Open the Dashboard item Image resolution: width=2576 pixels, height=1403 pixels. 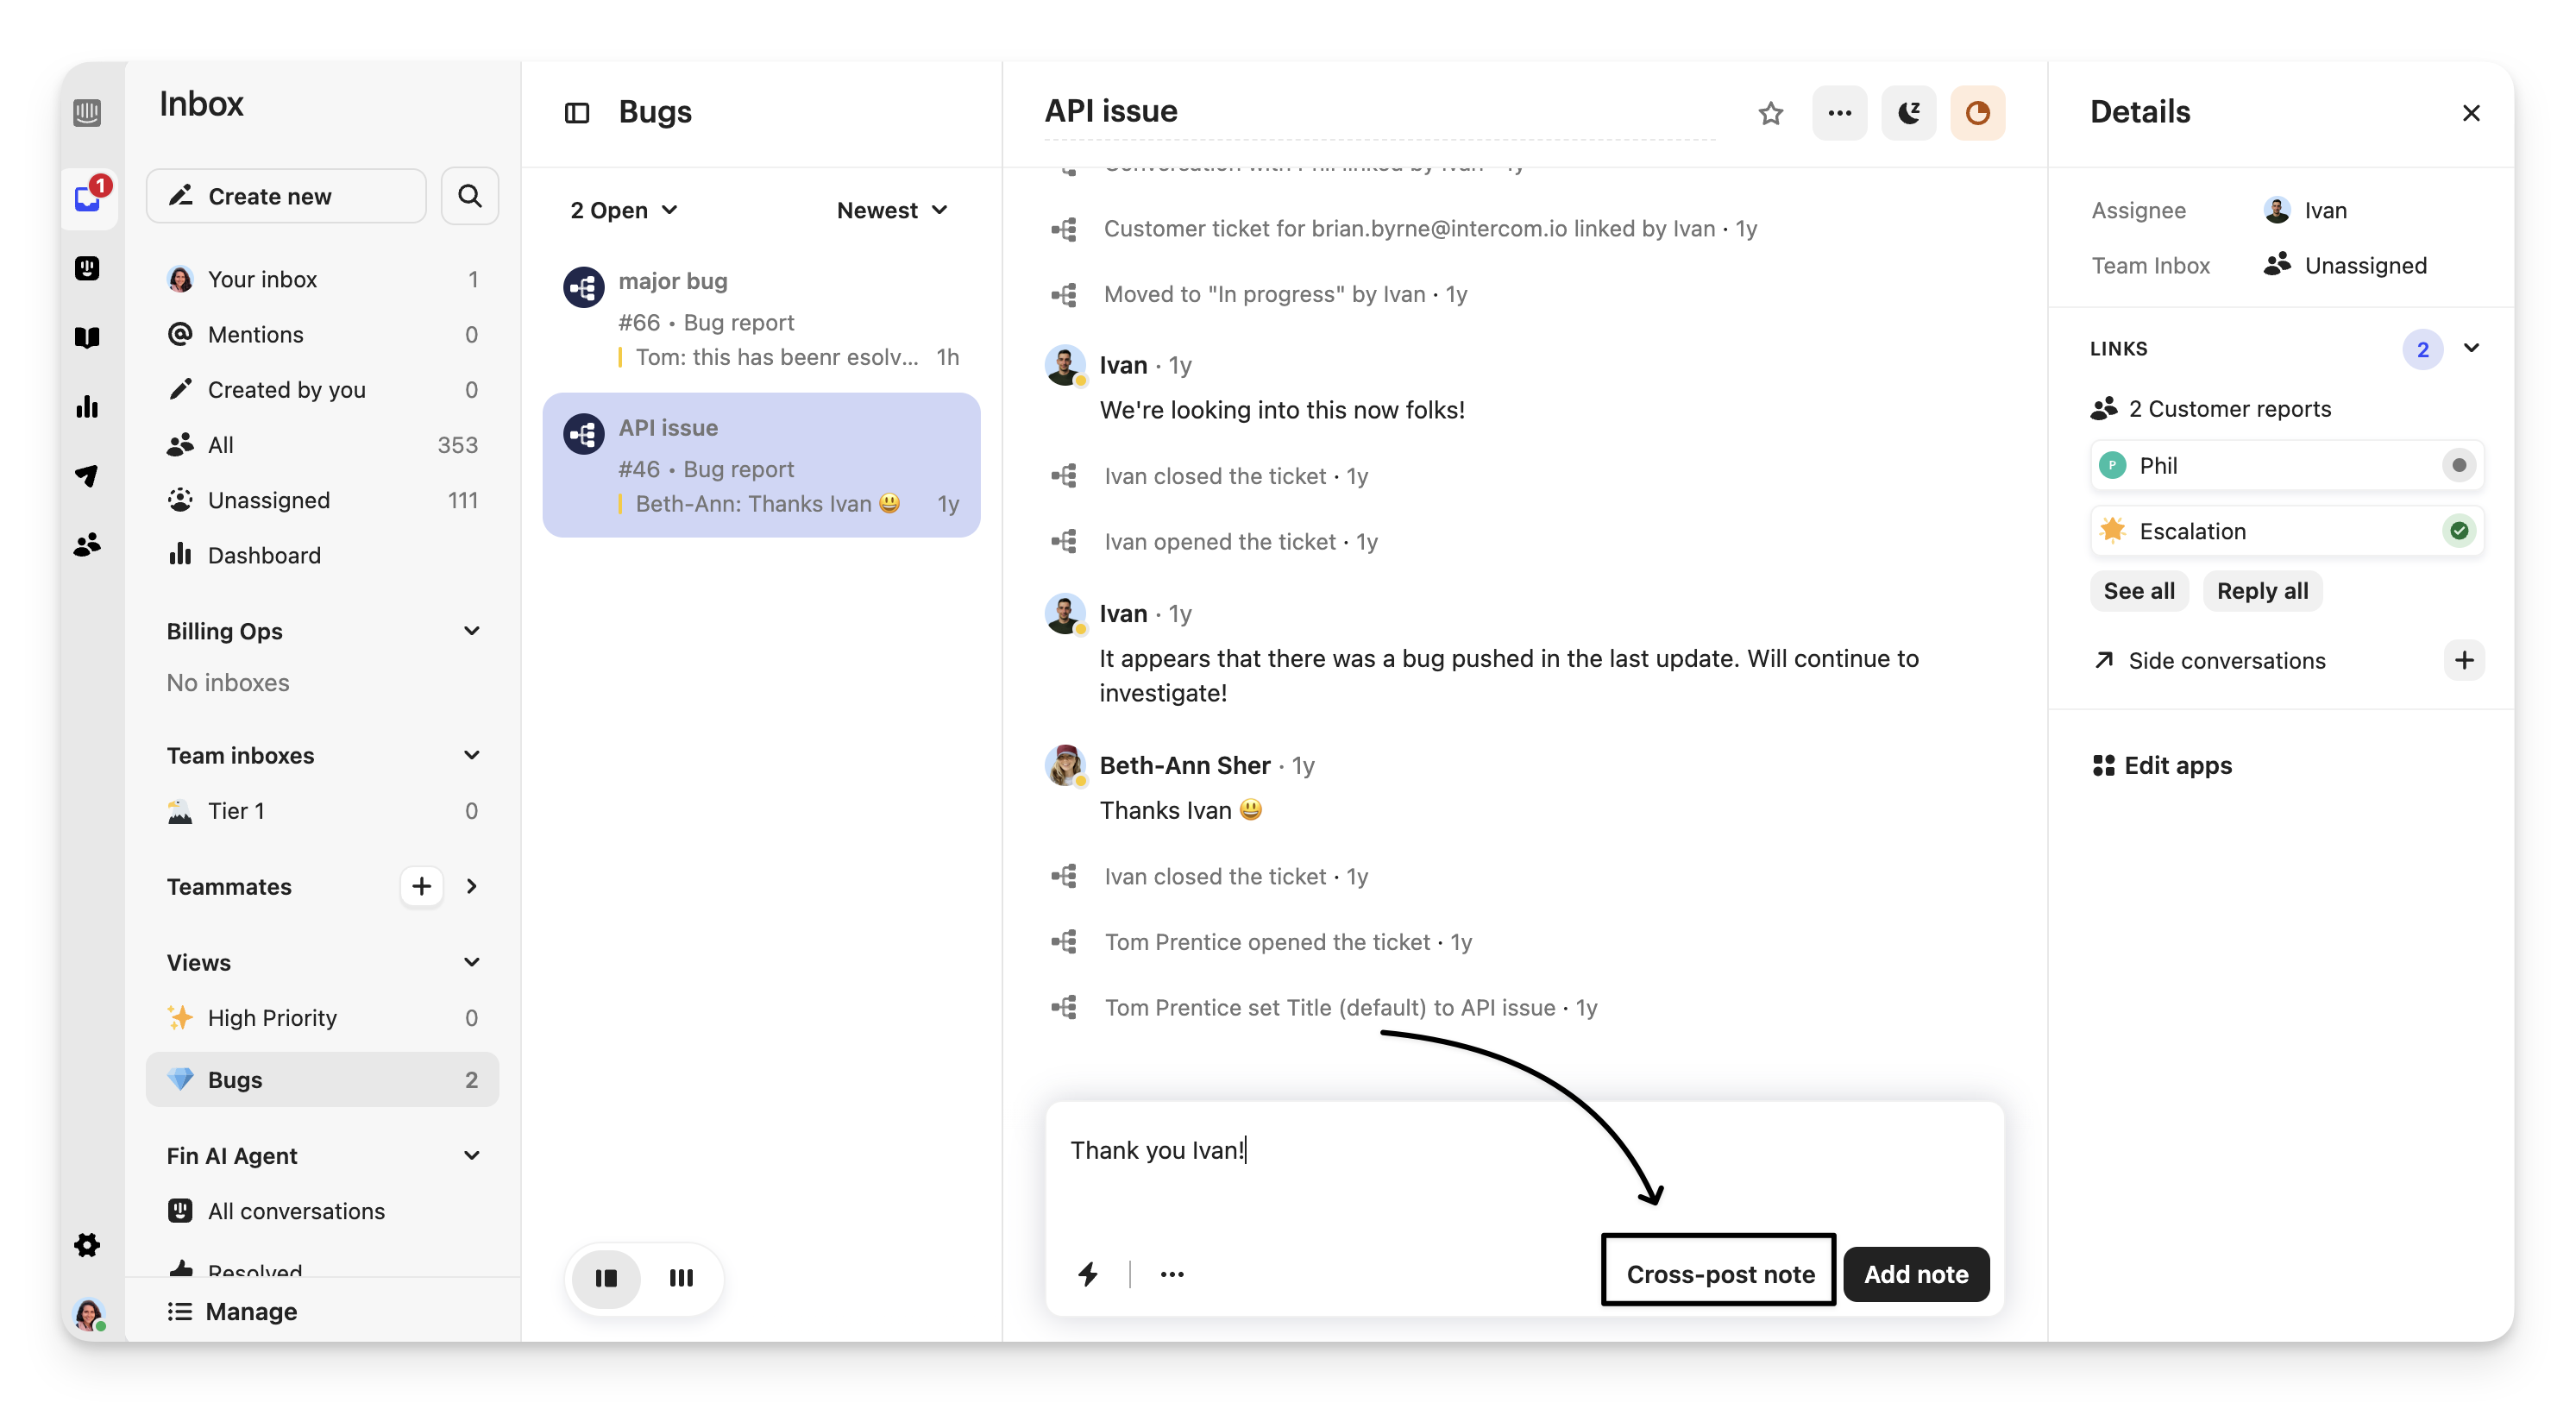pyautogui.click(x=322, y=554)
